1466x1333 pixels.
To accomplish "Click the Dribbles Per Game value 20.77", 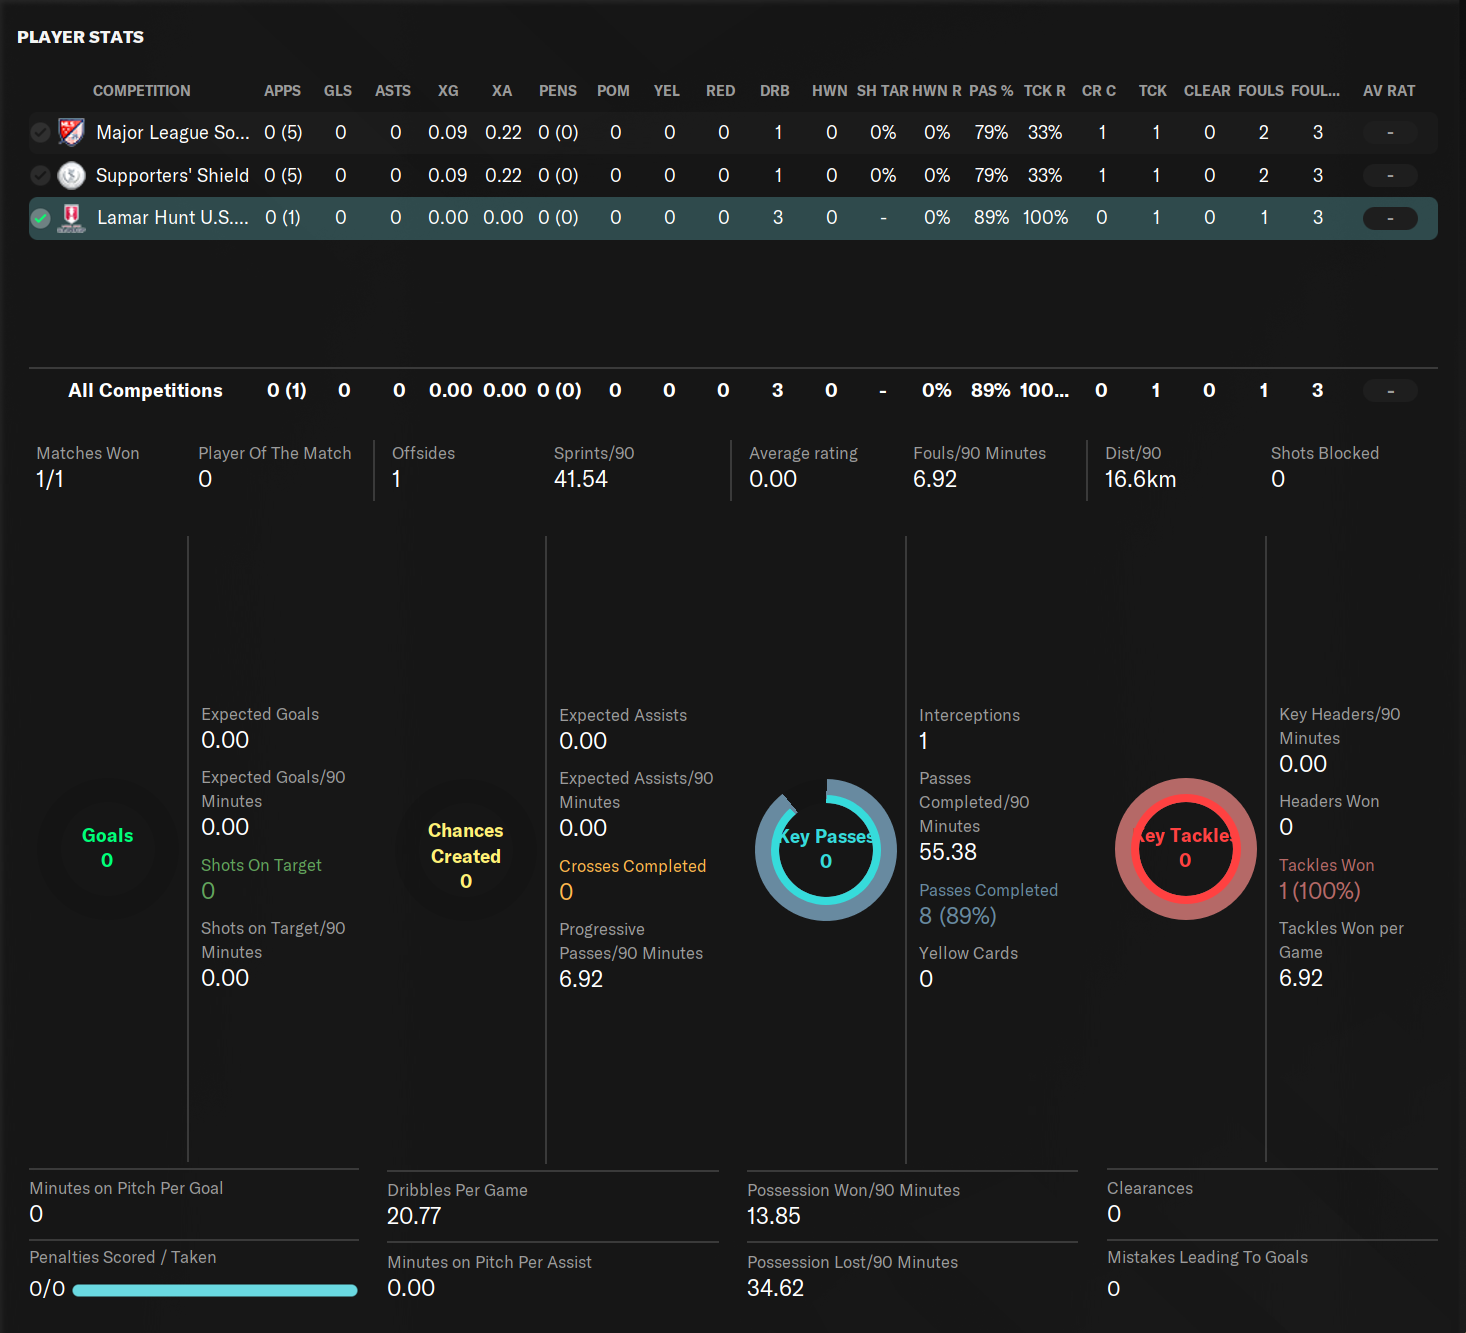I will 414,1216.
